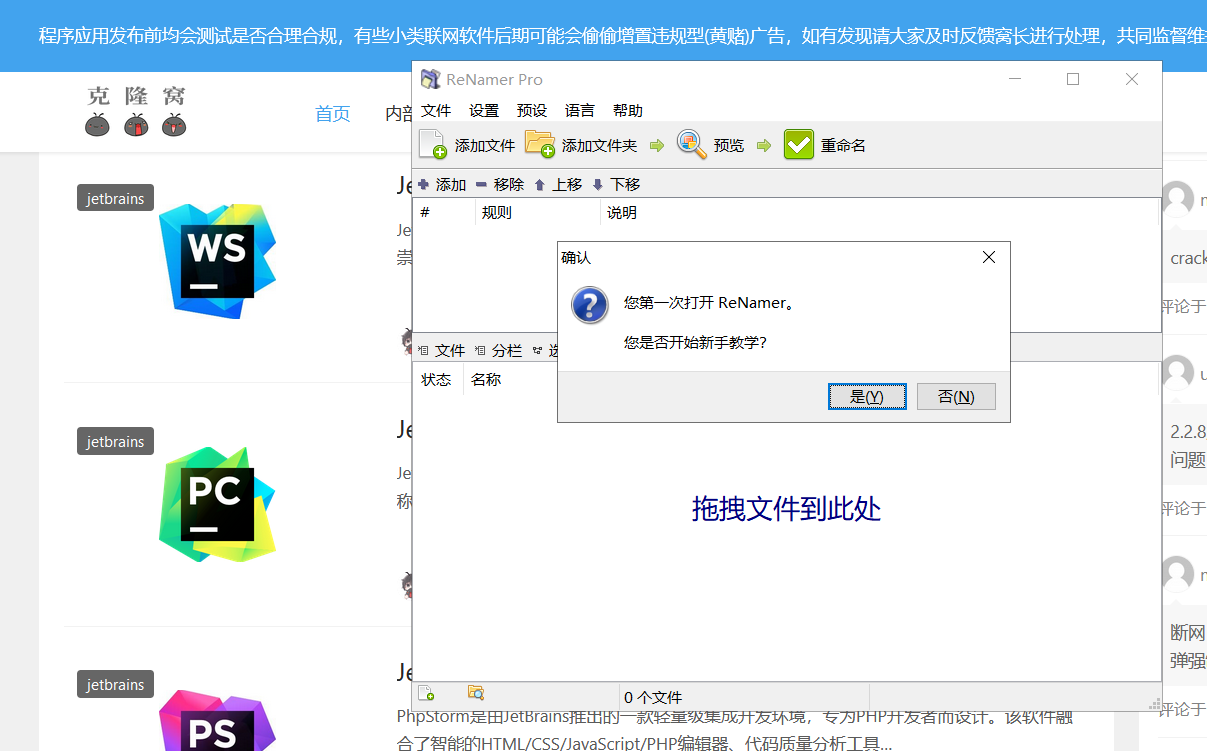Move rule up with 上移 button
The width and height of the screenshot is (1207, 751).
[558, 184]
